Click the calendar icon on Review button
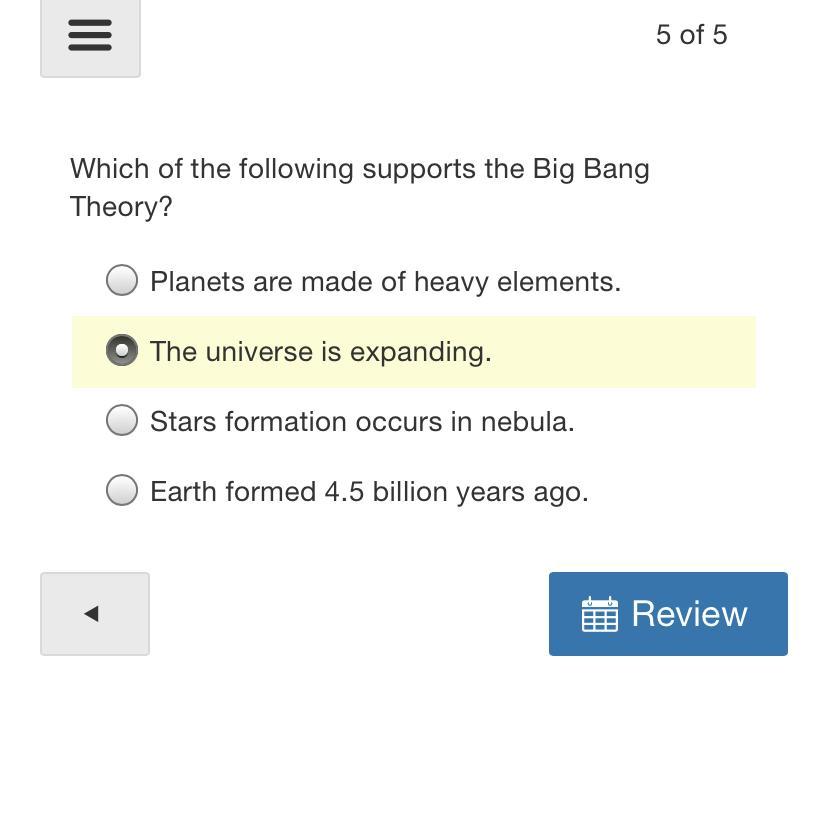Viewport: 828px width, 828px height. tap(599, 614)
